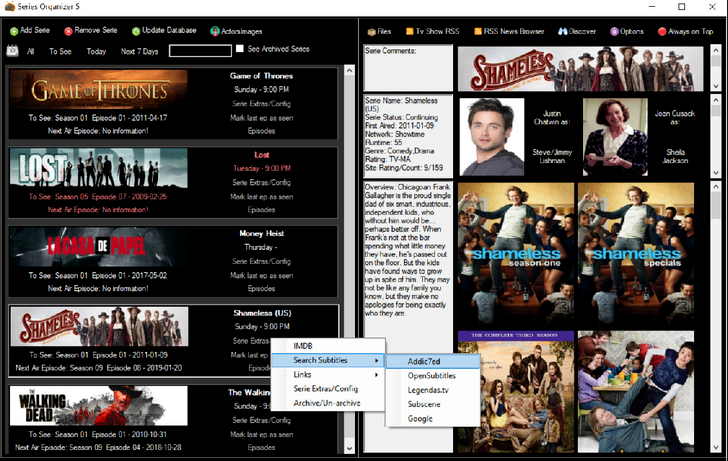Filter the list by To See
Image resolution: width=728 pixels, height=461 pixels.
point(60,52)
